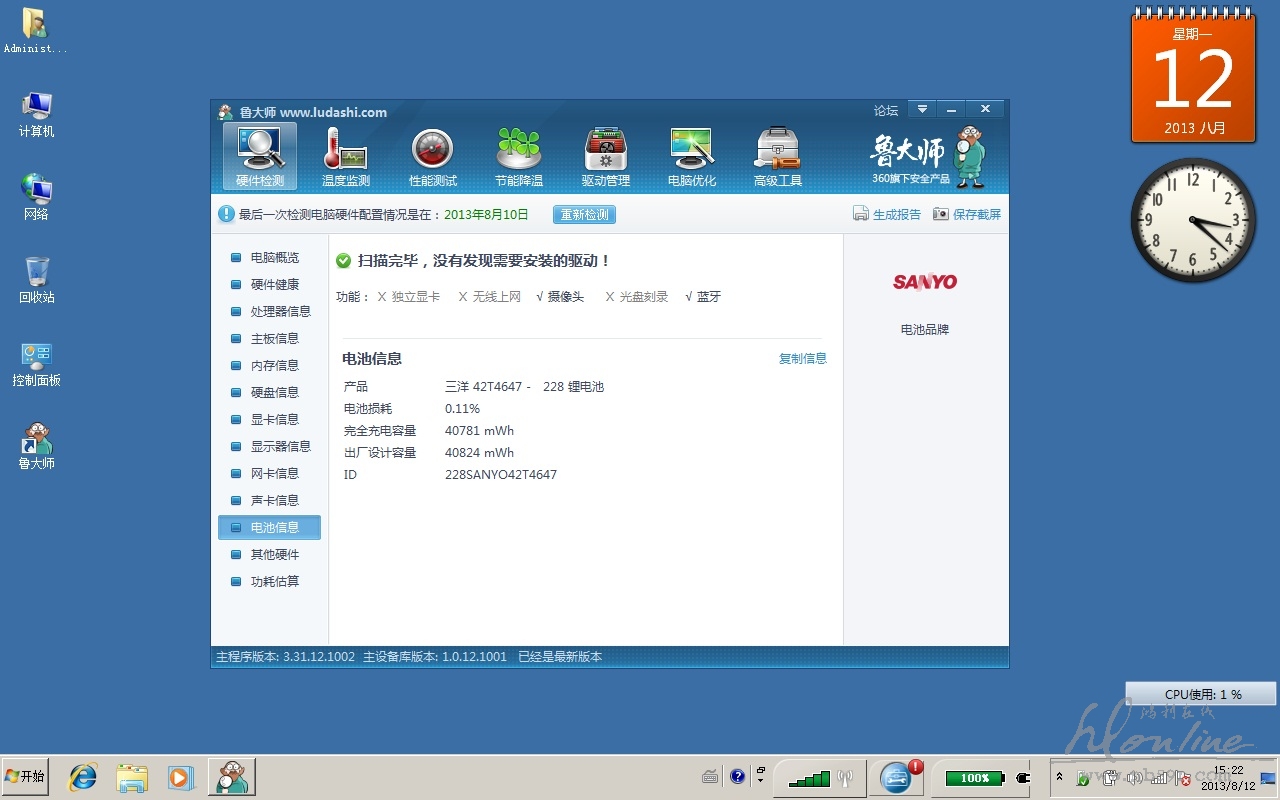
Task: Click the 重新检测 re-detect button
Action: point(584,215)
